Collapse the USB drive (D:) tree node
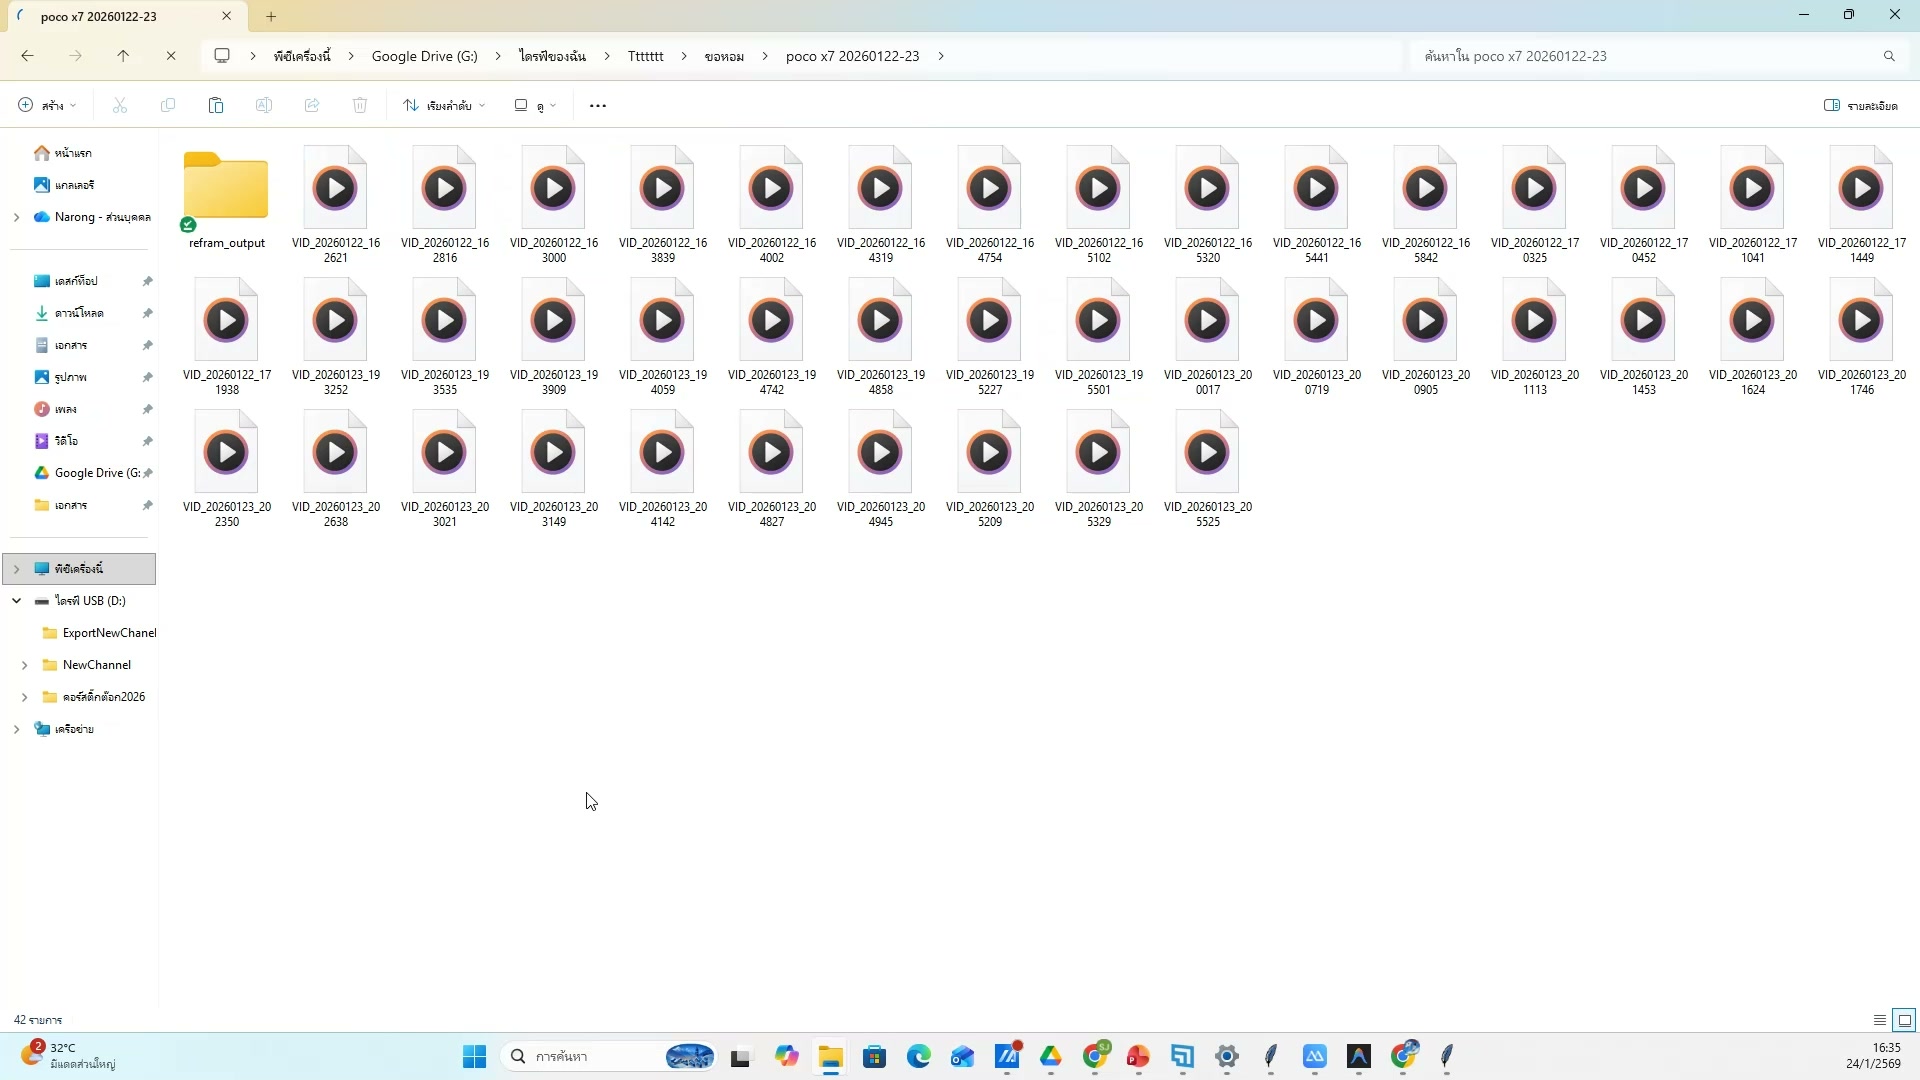The image size is (1920, 1080). 16,601
